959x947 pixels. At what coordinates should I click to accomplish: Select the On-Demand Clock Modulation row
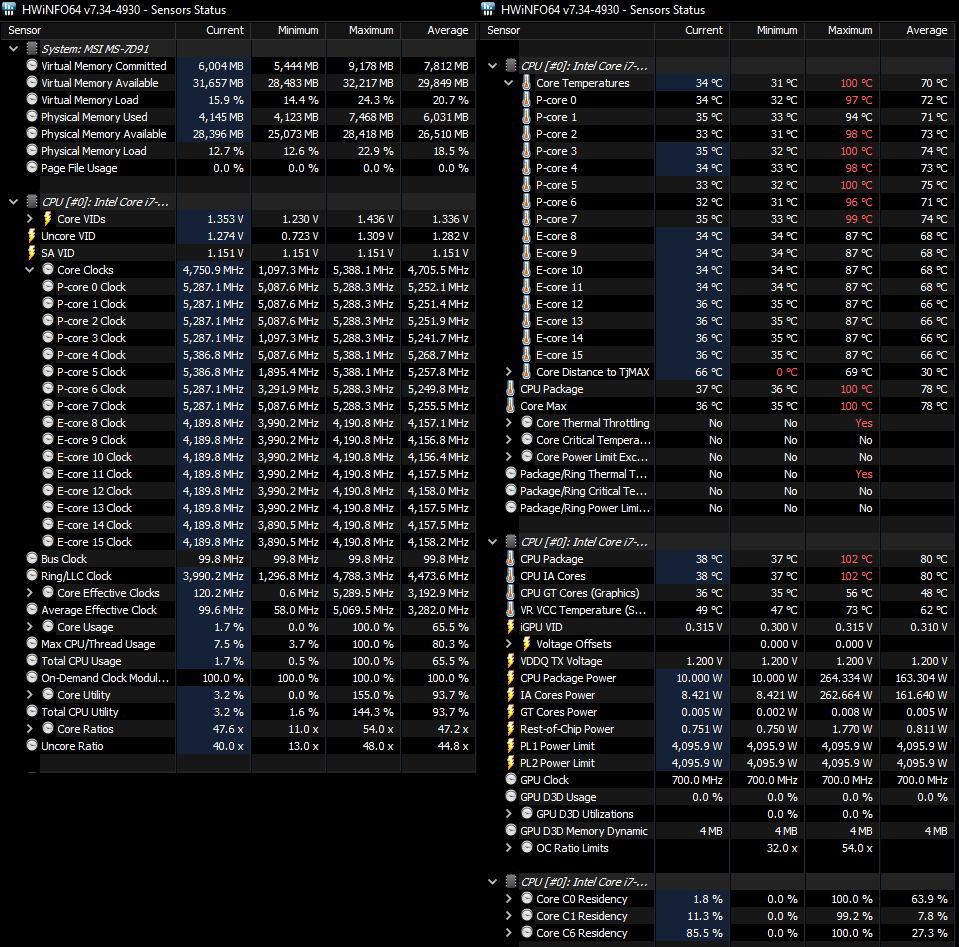251,678
